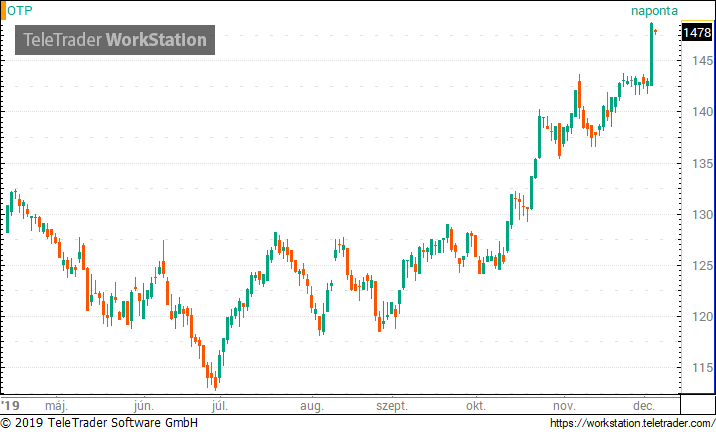Click the tall green December breakout candle

[652, 54]
